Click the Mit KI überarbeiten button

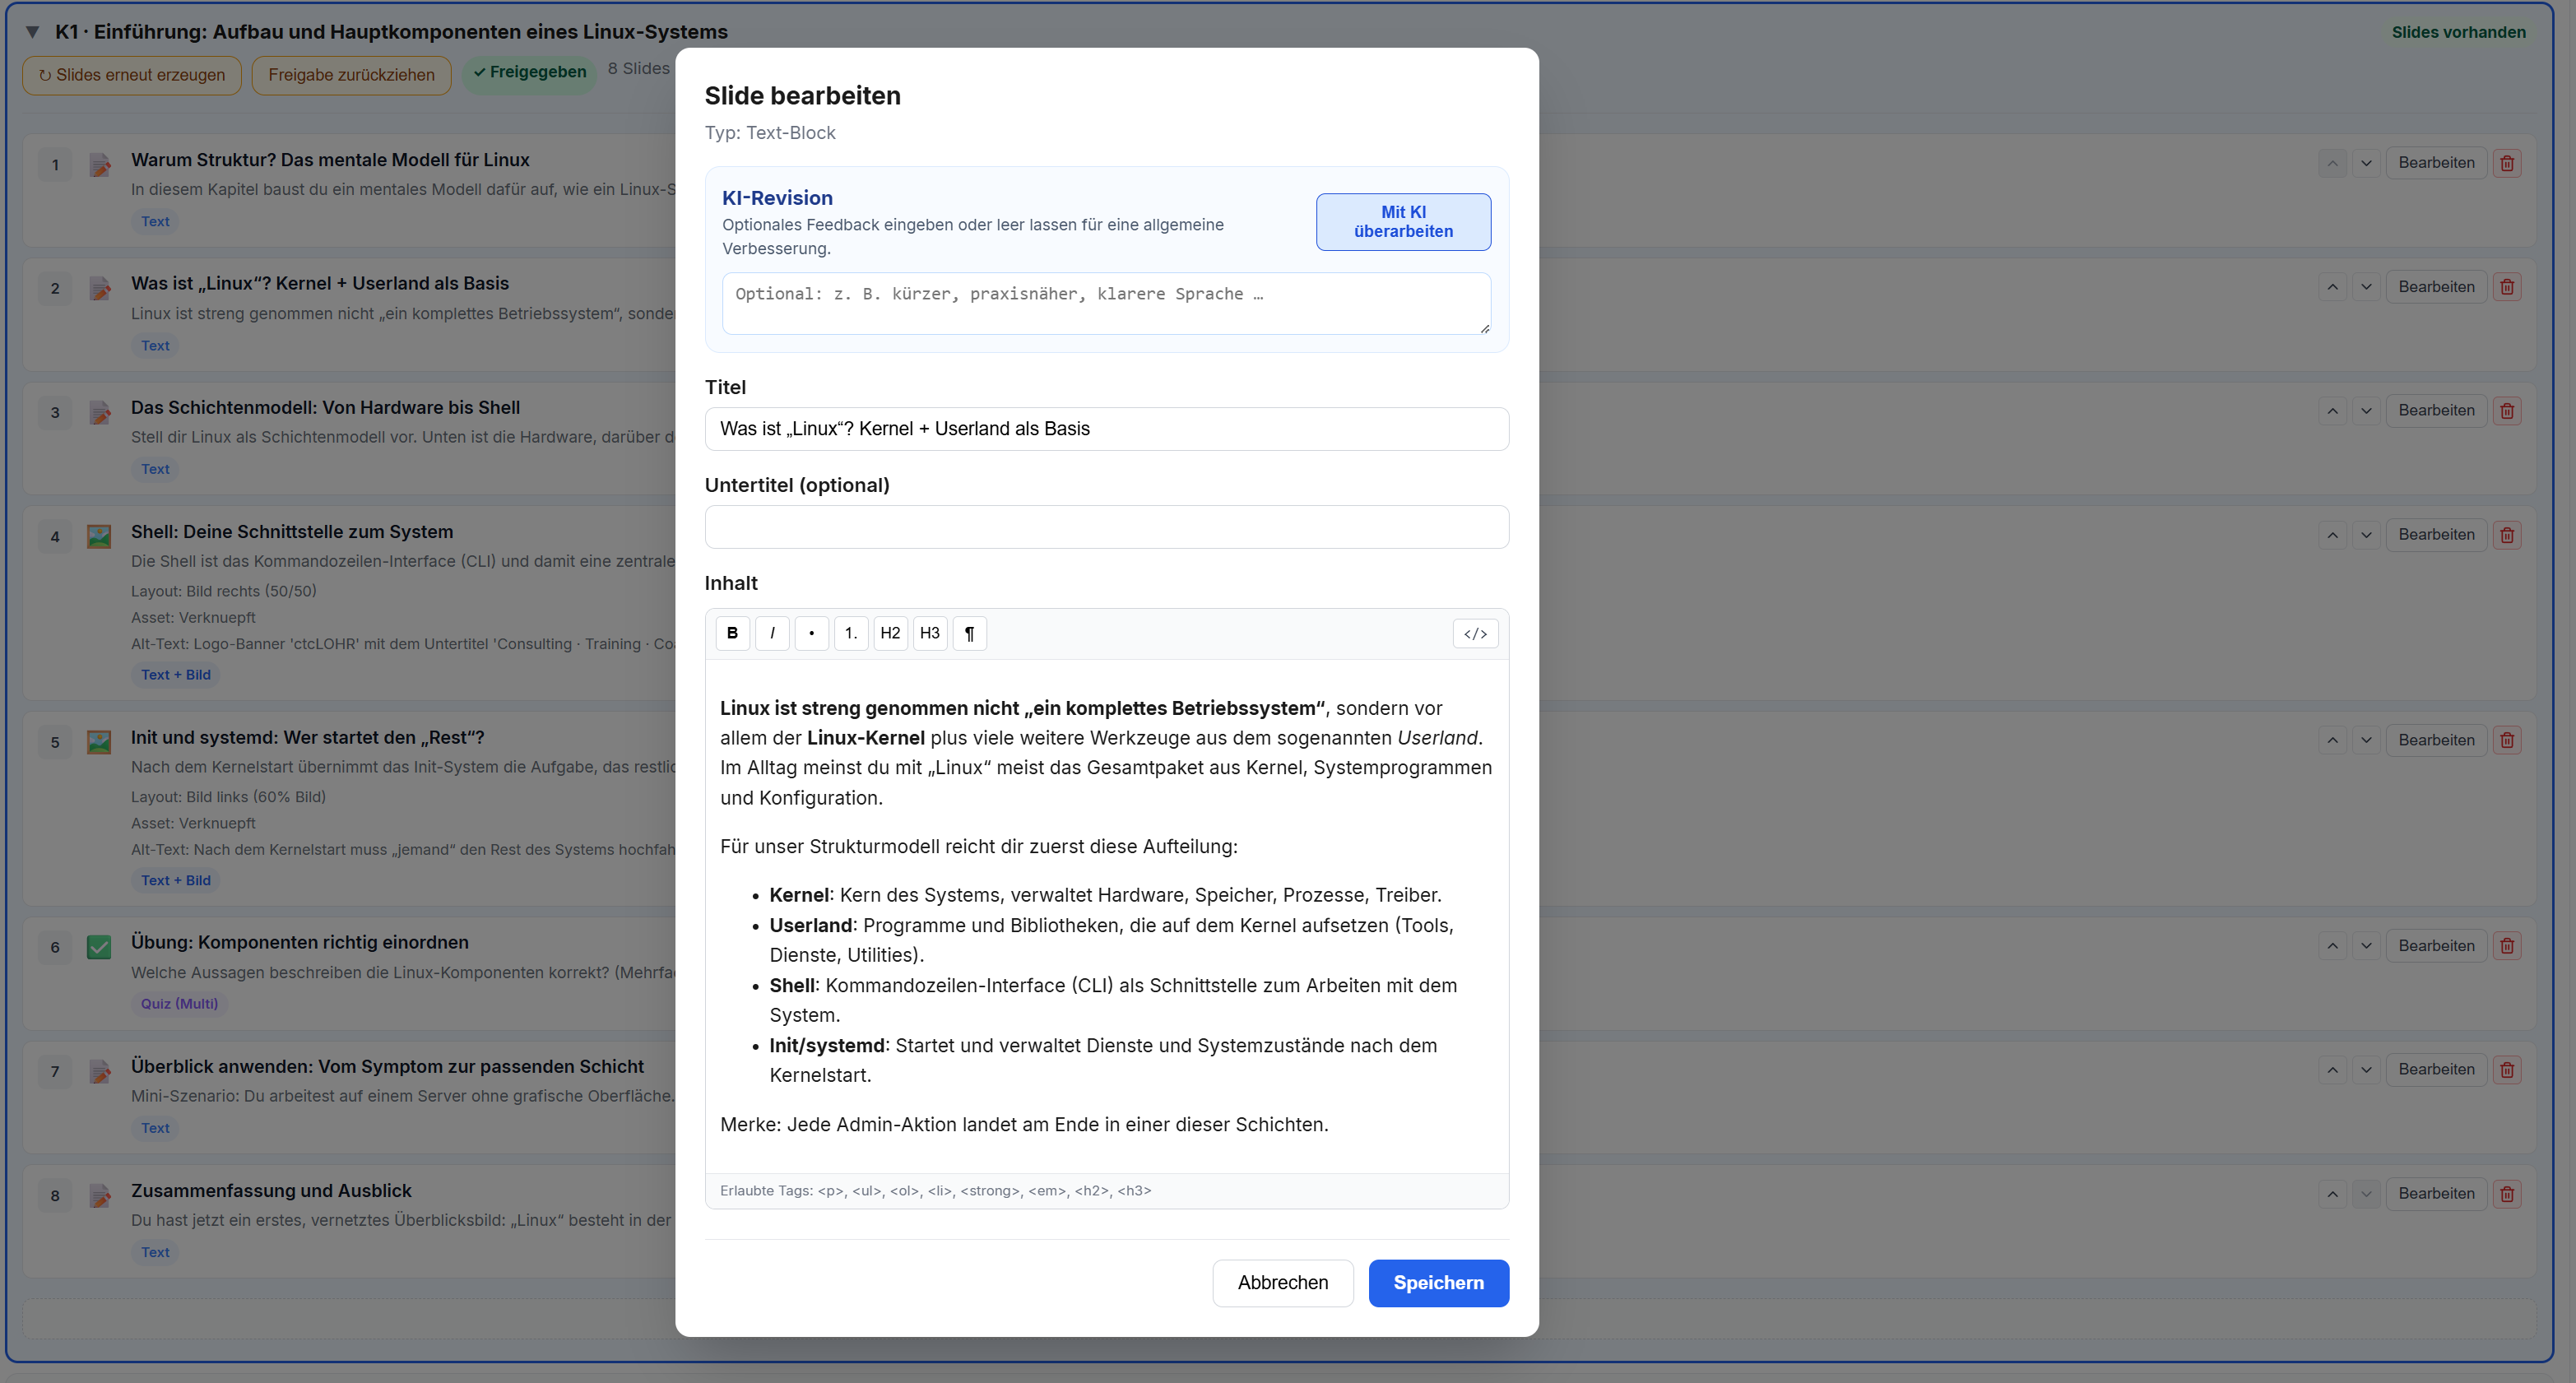1403,221
